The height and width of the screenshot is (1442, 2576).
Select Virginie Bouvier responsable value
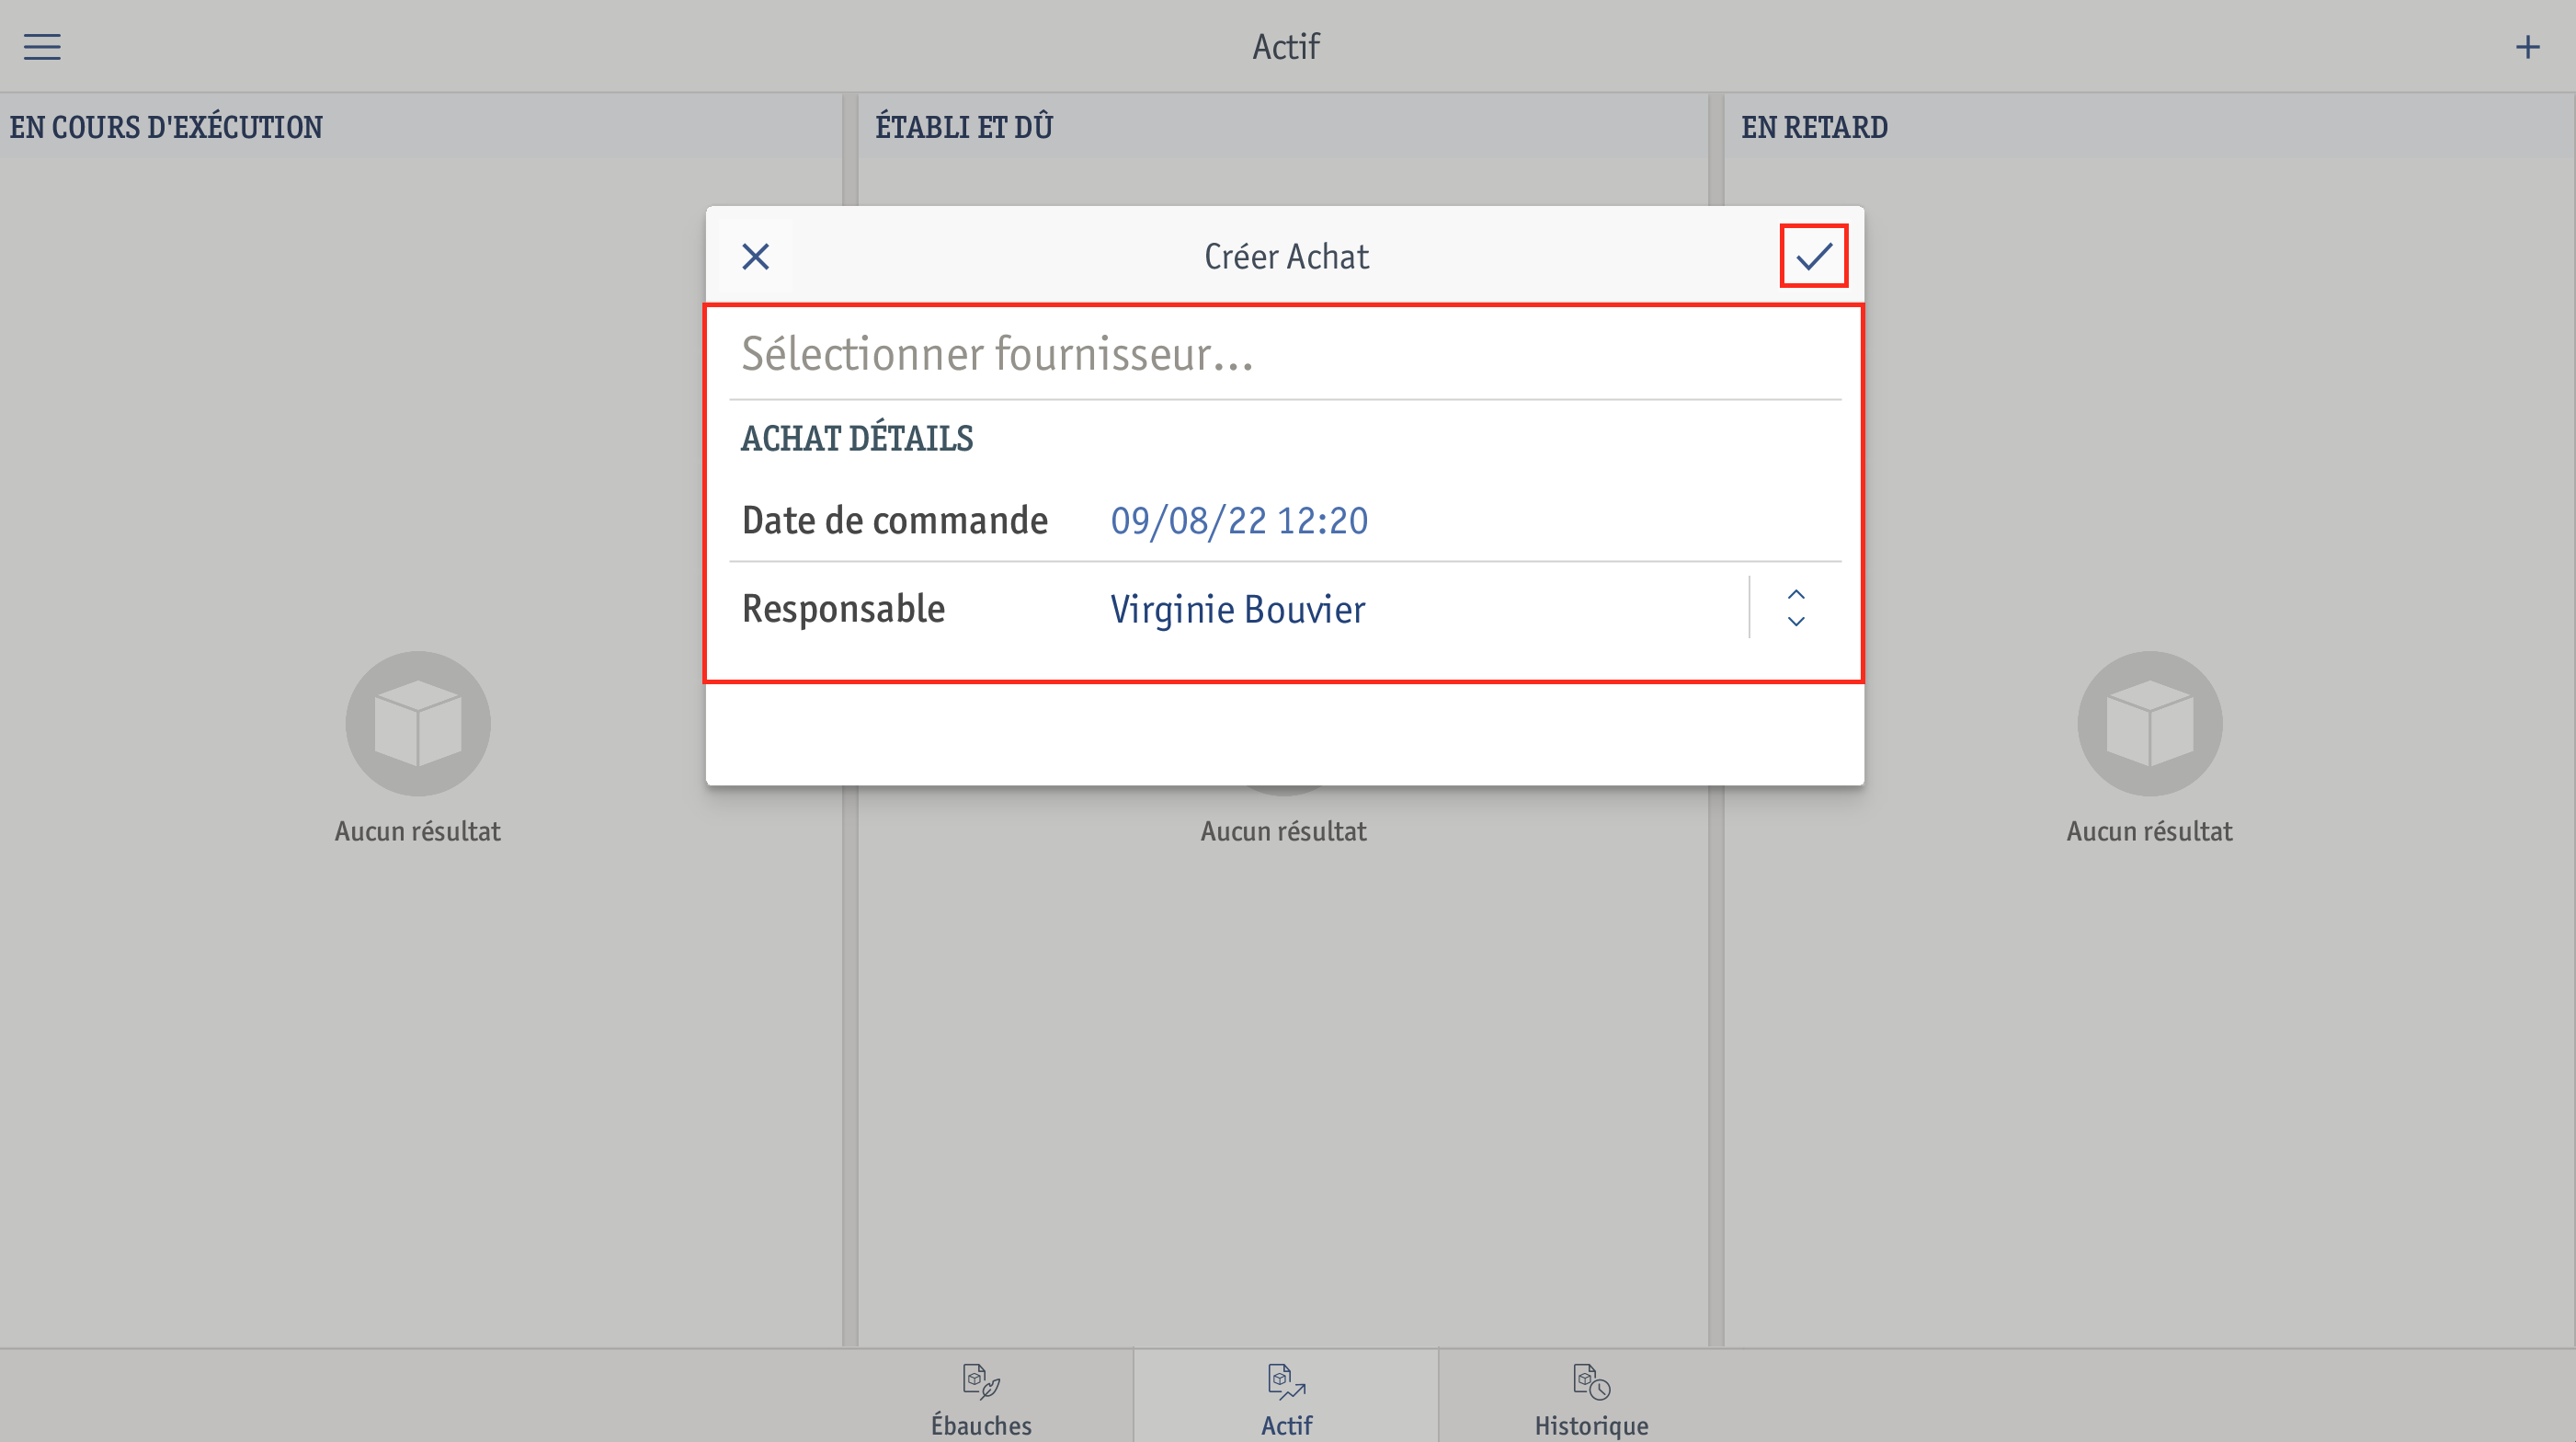pos(1237,609)
